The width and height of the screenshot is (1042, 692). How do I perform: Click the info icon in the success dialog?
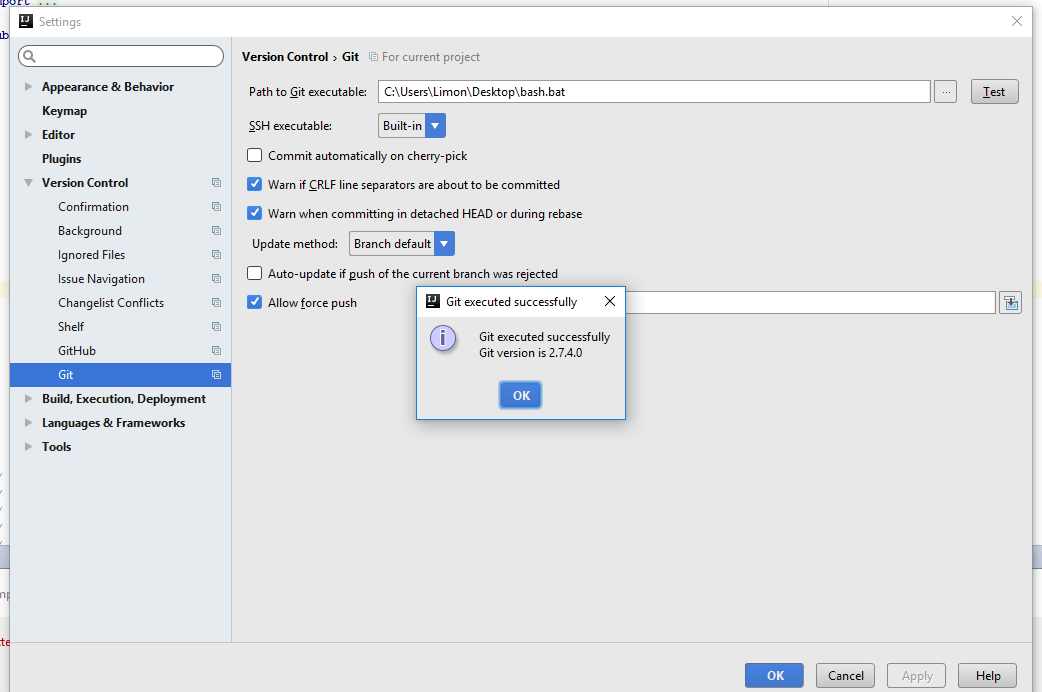tap(443, 338)
